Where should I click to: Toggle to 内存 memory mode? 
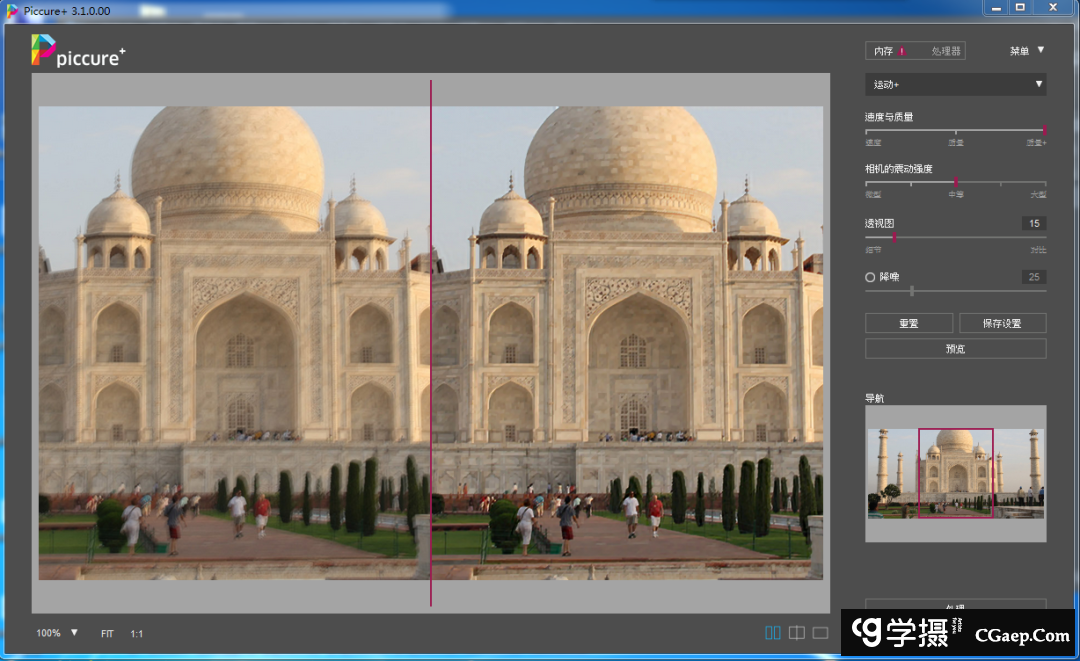click(883, 51)
